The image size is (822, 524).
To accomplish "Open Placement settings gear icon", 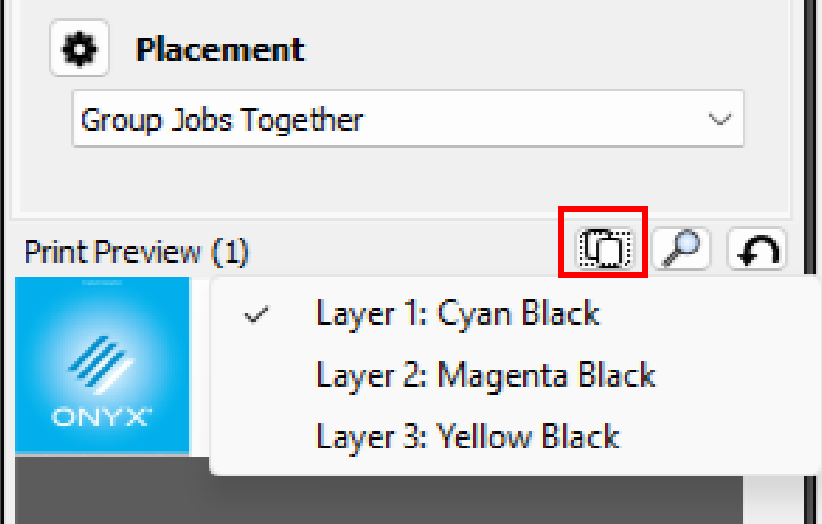I will [x=79, y=49].
